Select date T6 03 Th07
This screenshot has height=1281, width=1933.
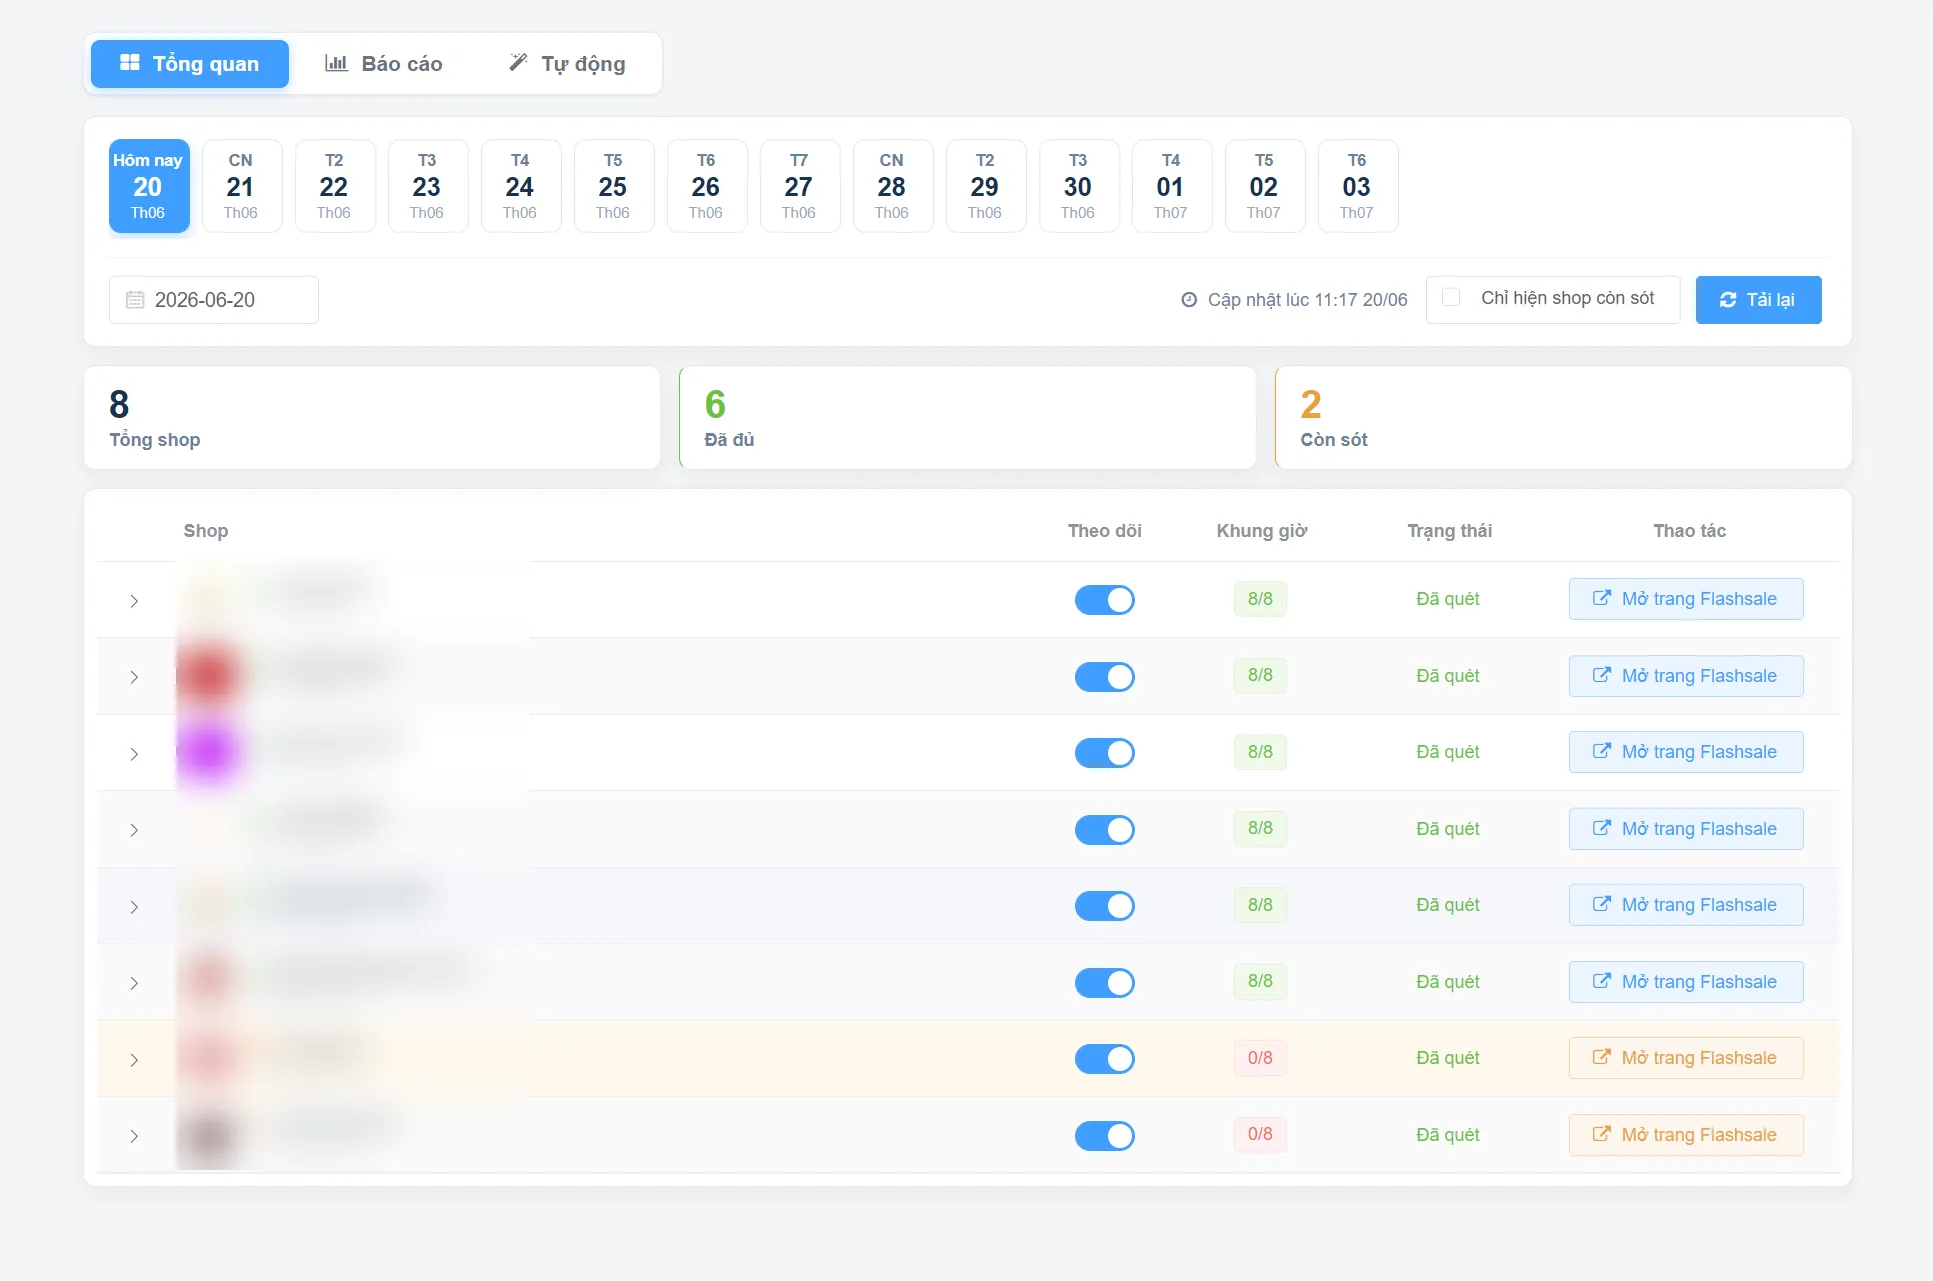[x=1357, y=186]
